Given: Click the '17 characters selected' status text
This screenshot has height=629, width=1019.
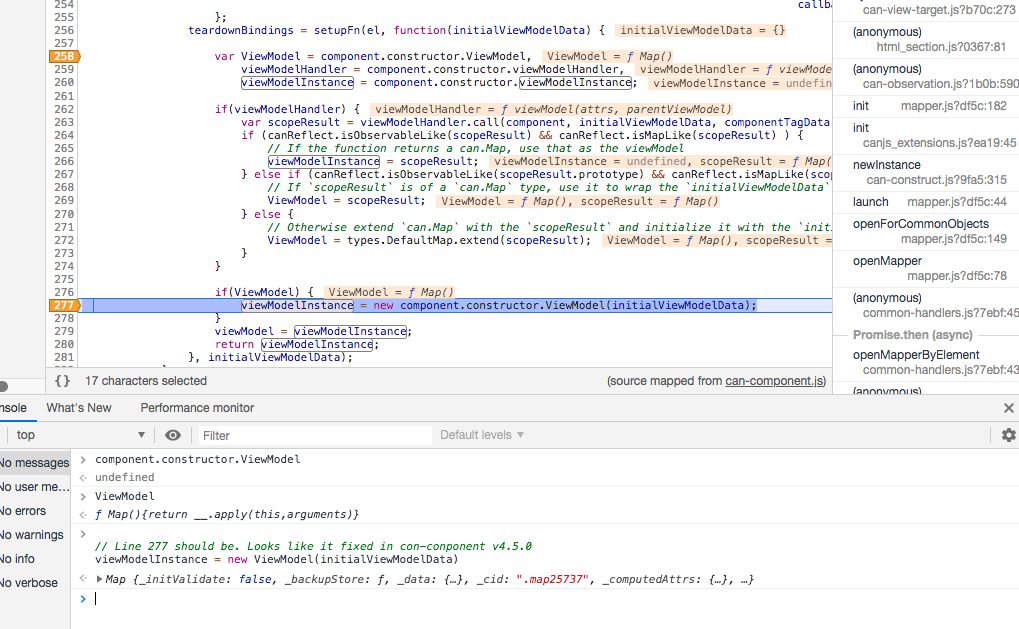Looking at the screenshot, I should point(146,381).
